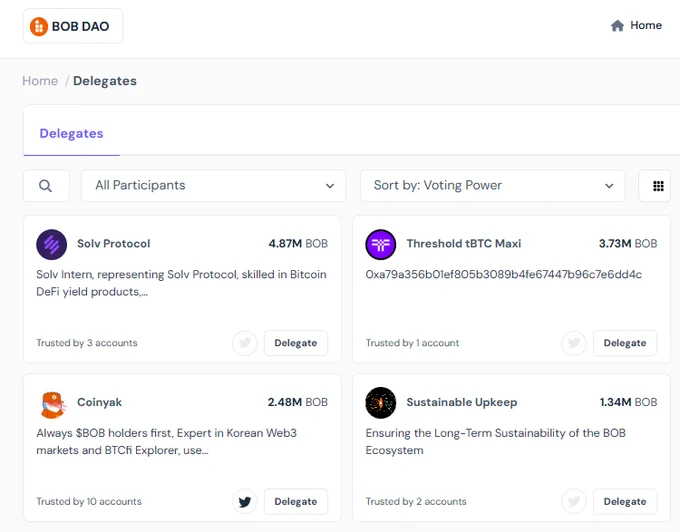The width and height of the screenshot is (680, 532).
Task: Delegate to Coinyak
Action: (296, 502)
